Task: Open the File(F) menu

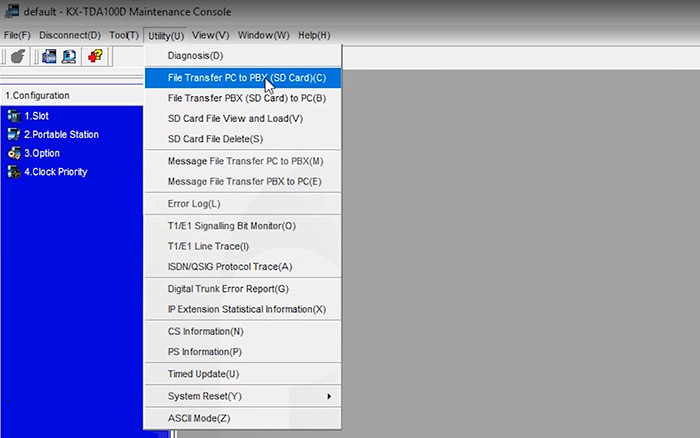Action: 17,35
